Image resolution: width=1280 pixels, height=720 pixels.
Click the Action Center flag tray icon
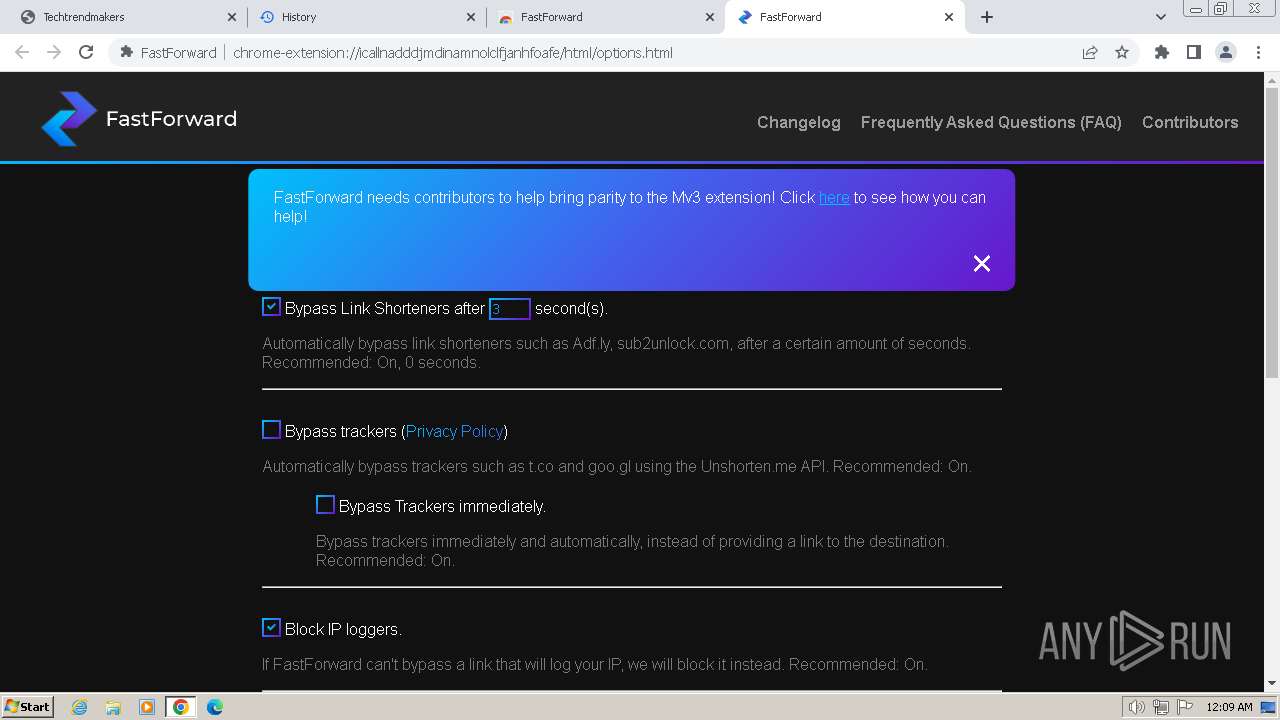pos(1183,707)
